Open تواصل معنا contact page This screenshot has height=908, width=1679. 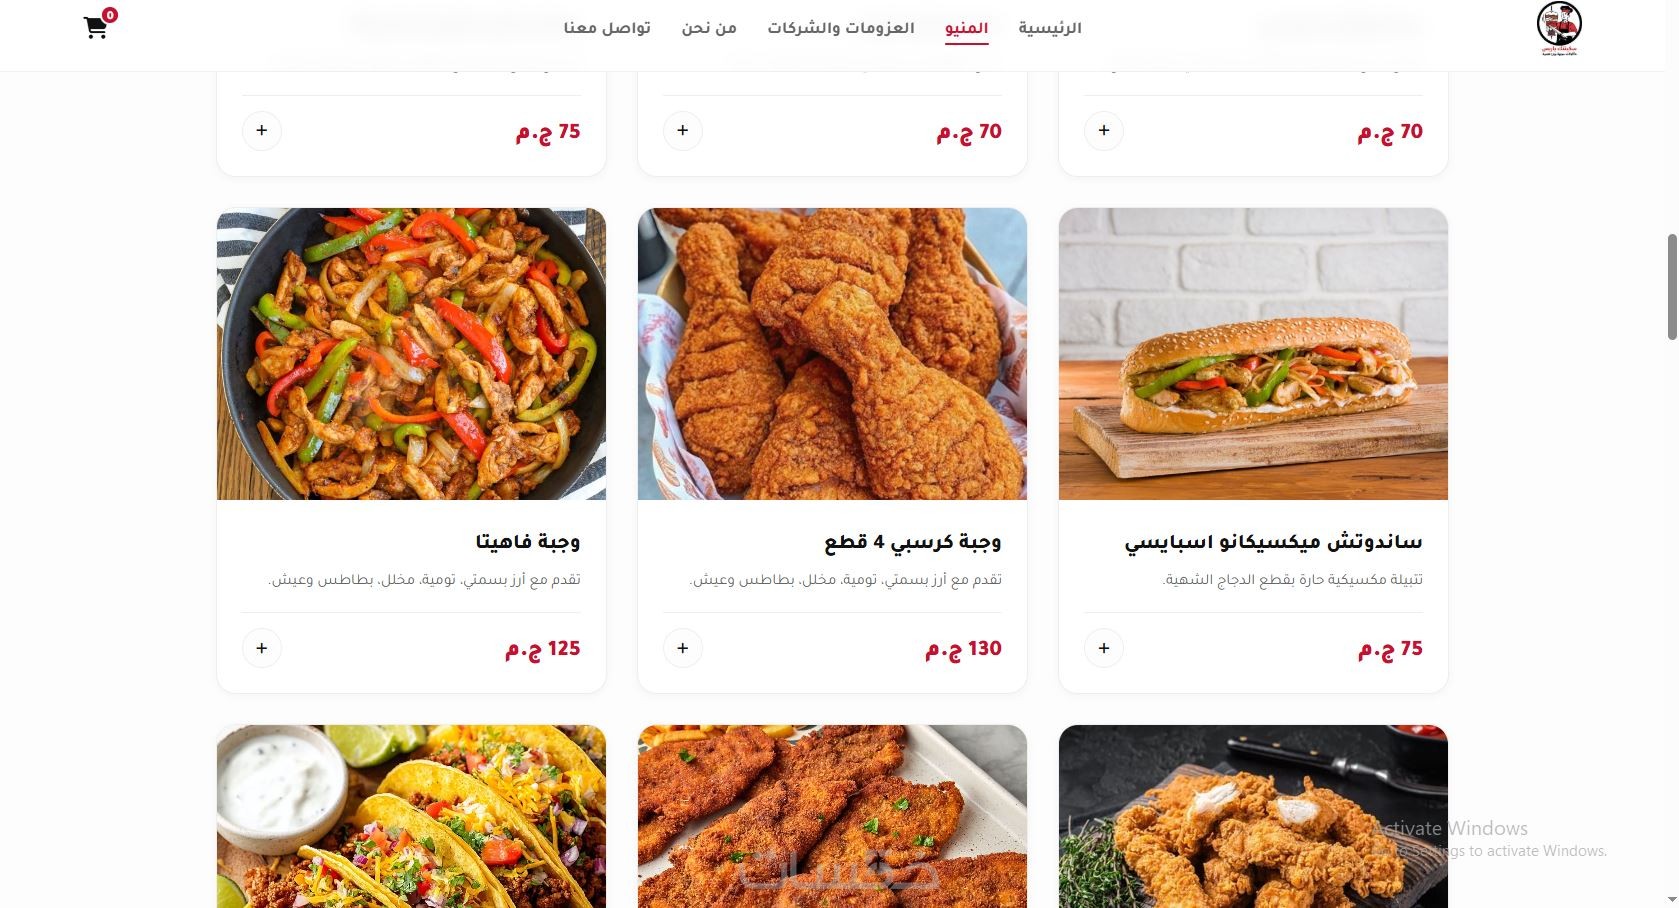607,28
